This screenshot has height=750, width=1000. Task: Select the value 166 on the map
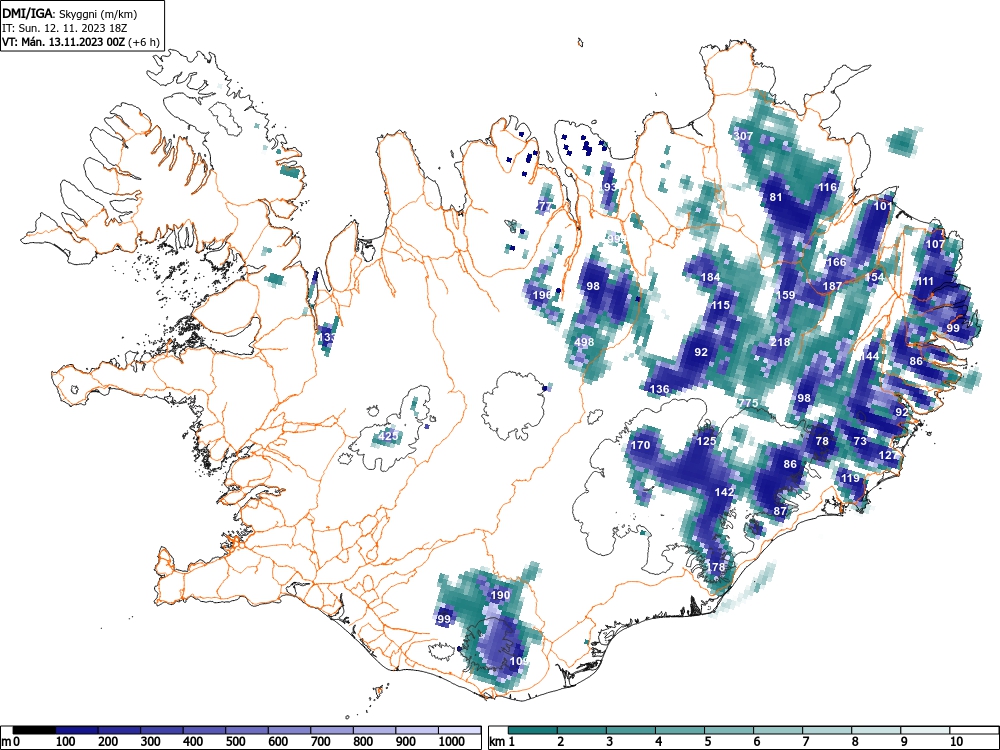(x=836, y=262)
